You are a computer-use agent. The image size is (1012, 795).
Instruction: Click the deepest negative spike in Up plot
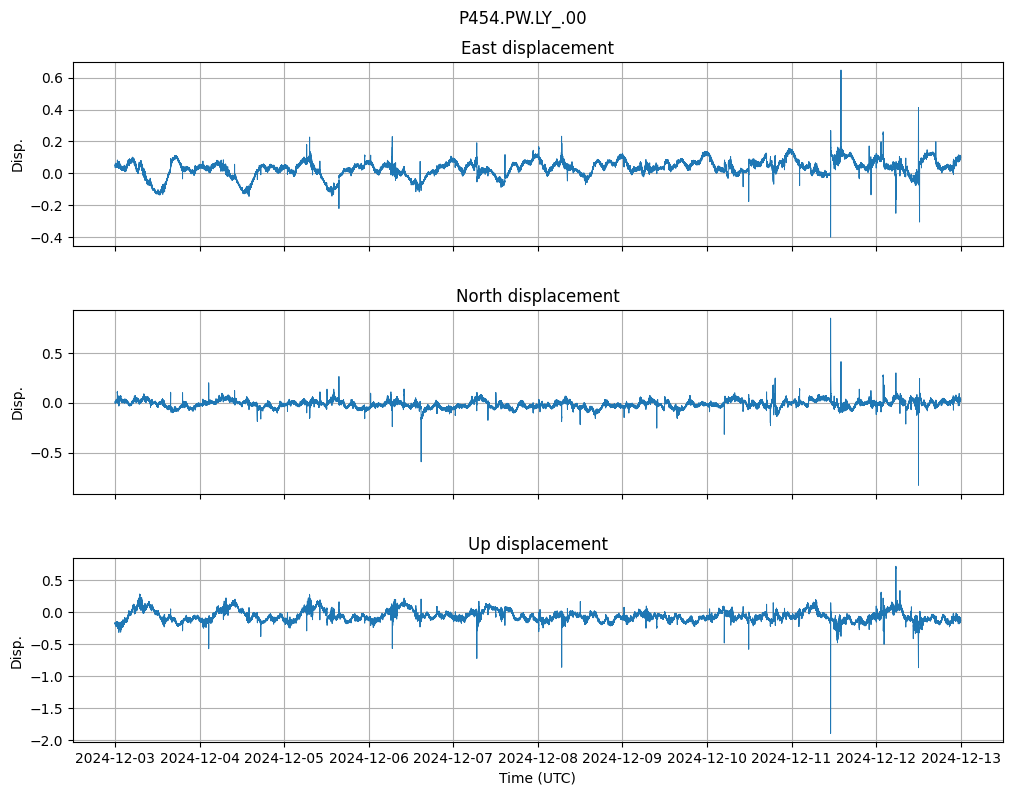coord(830,732)
